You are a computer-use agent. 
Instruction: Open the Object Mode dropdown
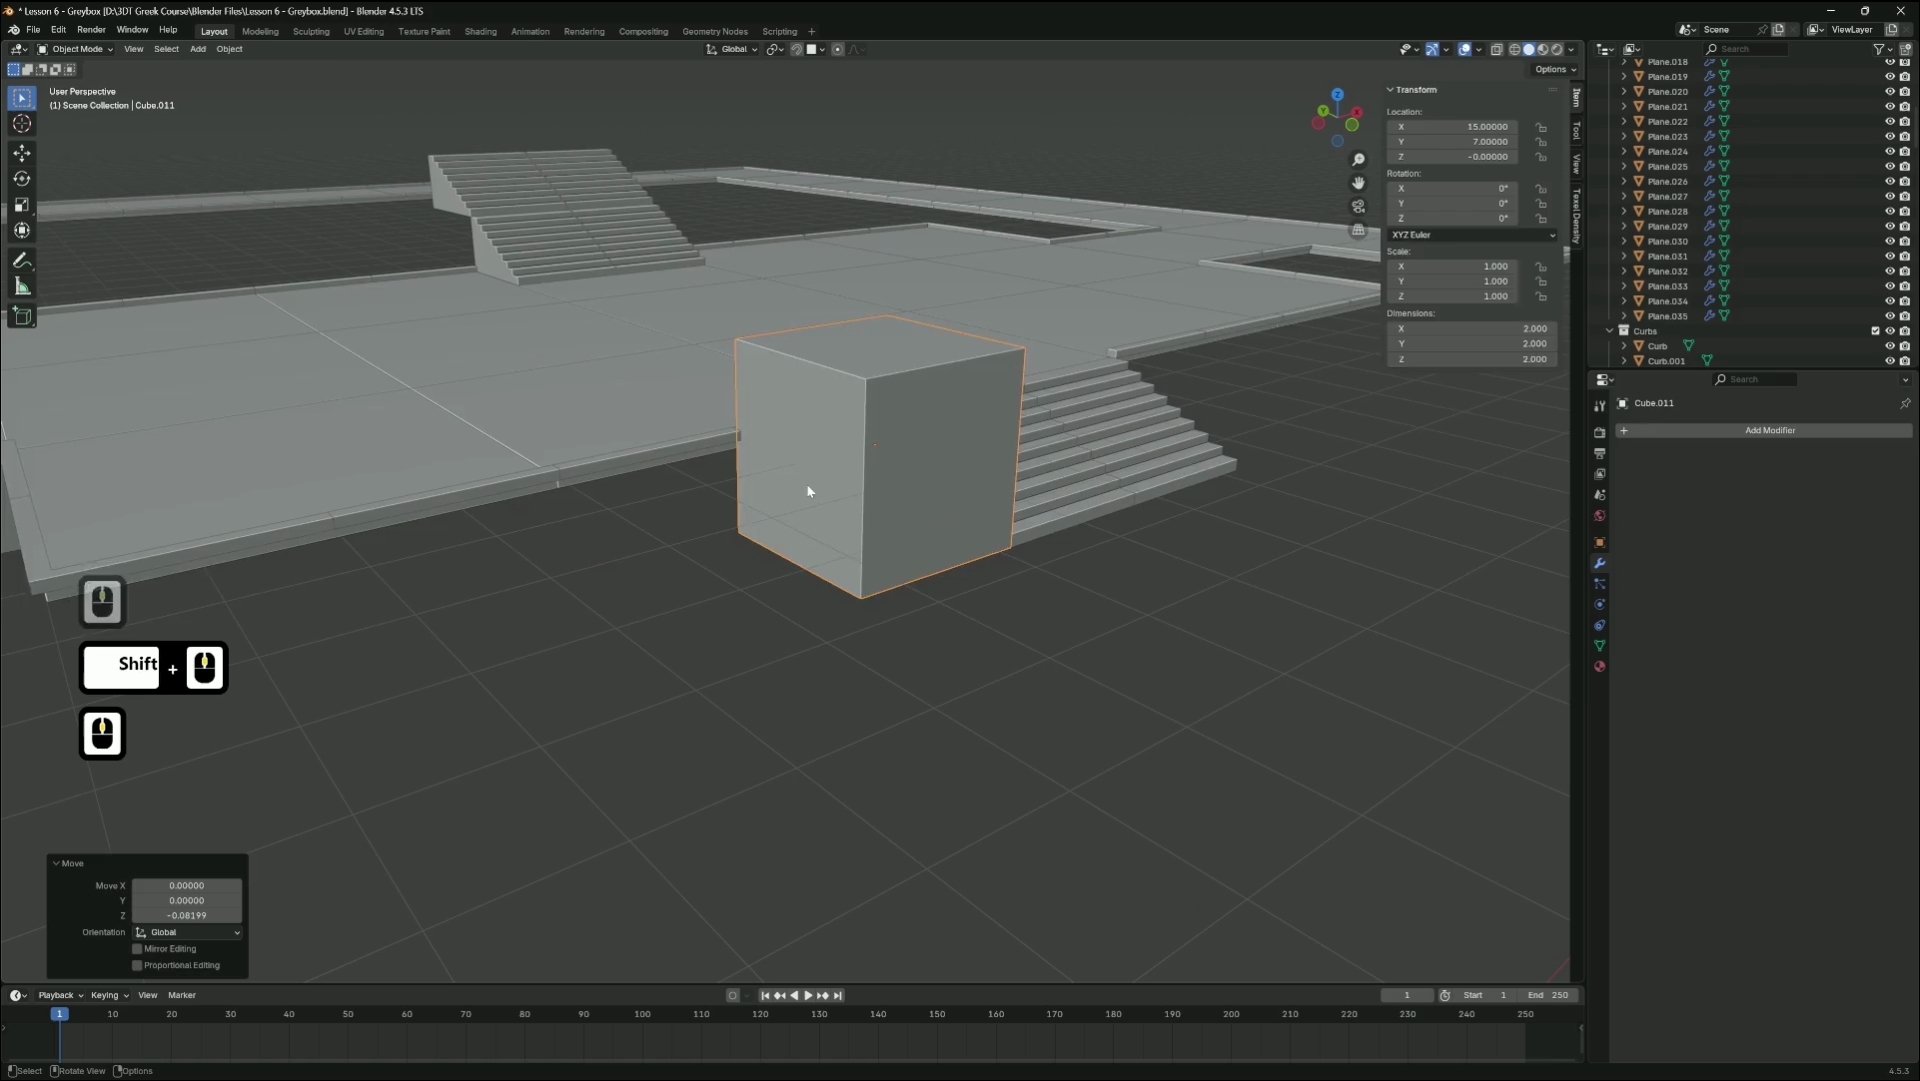76,49
